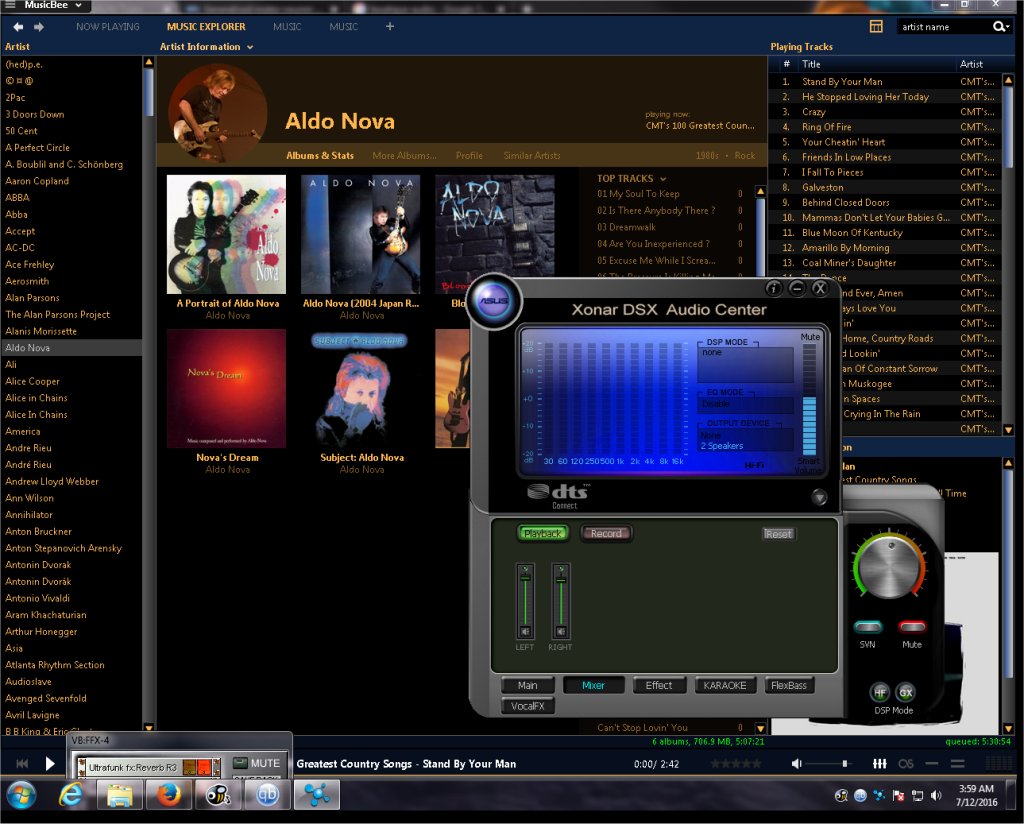Open the Effect tab in Xonar Audio Center

click(x=658, y=685)
